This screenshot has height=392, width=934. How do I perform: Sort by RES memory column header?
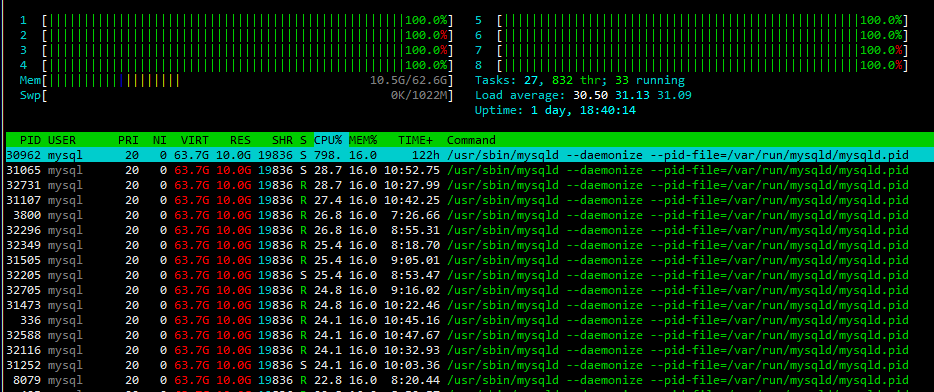click(241, 141)
